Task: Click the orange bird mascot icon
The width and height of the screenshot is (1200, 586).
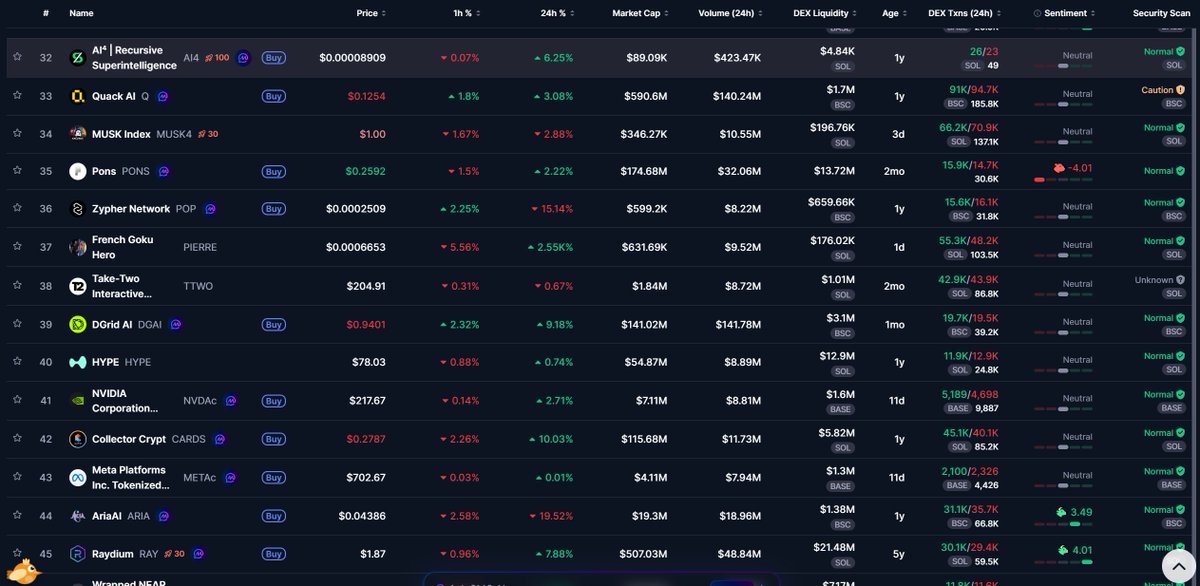Action: coord(22,571)
